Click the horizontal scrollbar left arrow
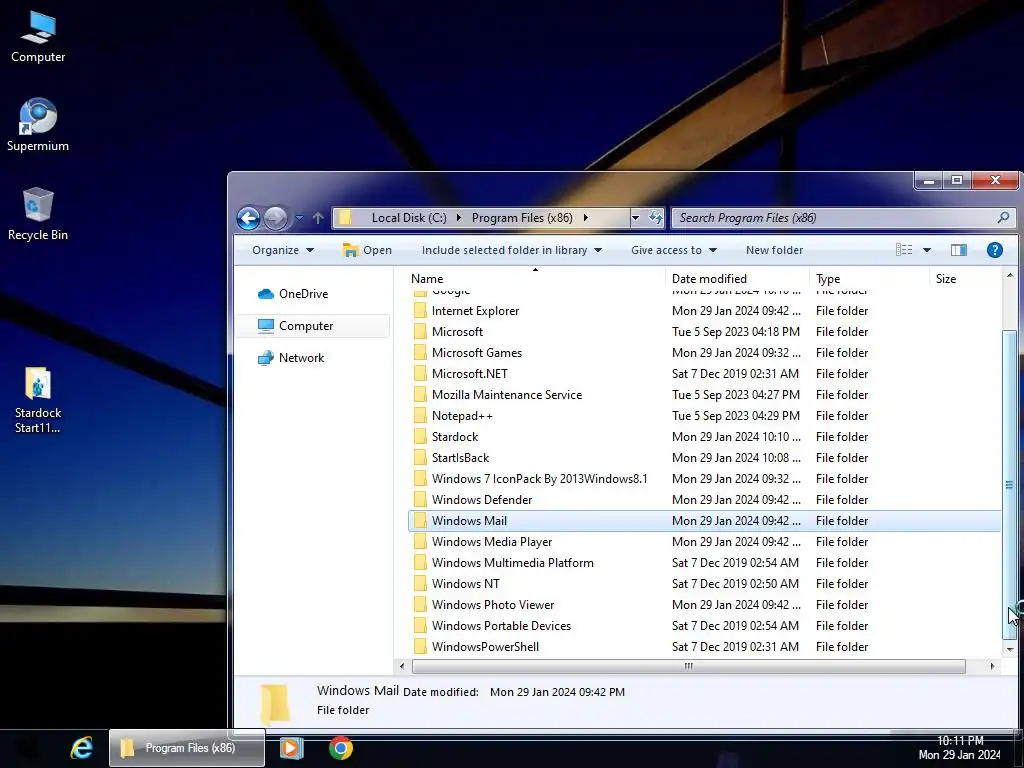The width and height of the screenshot is (1024, 768). 402,666
